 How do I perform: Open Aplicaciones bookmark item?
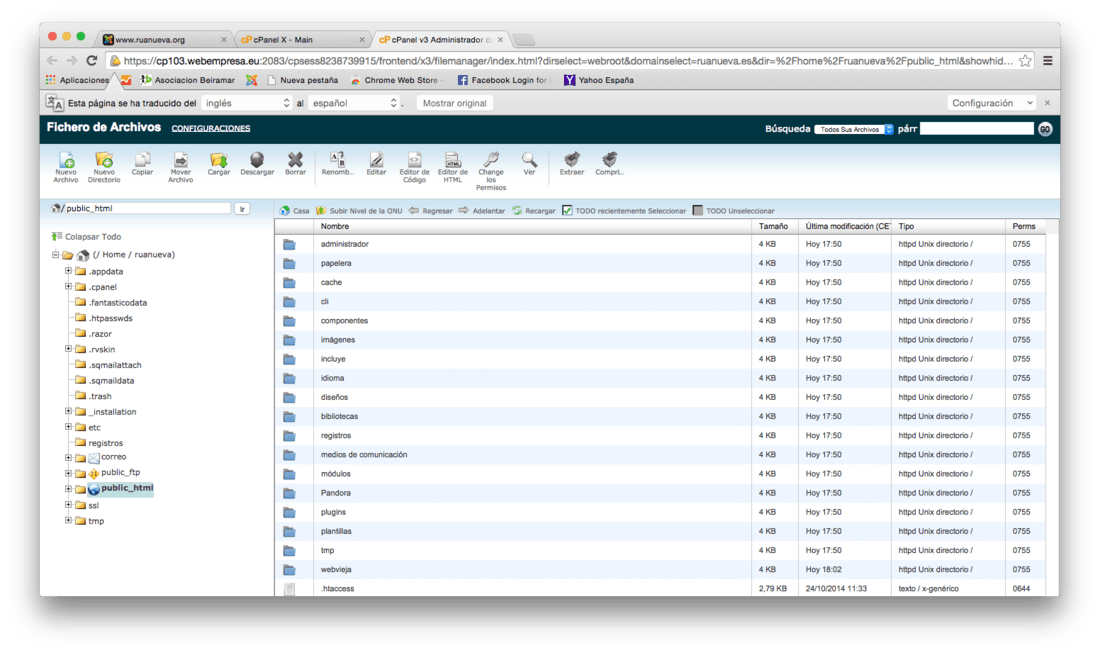coord(78,80)
